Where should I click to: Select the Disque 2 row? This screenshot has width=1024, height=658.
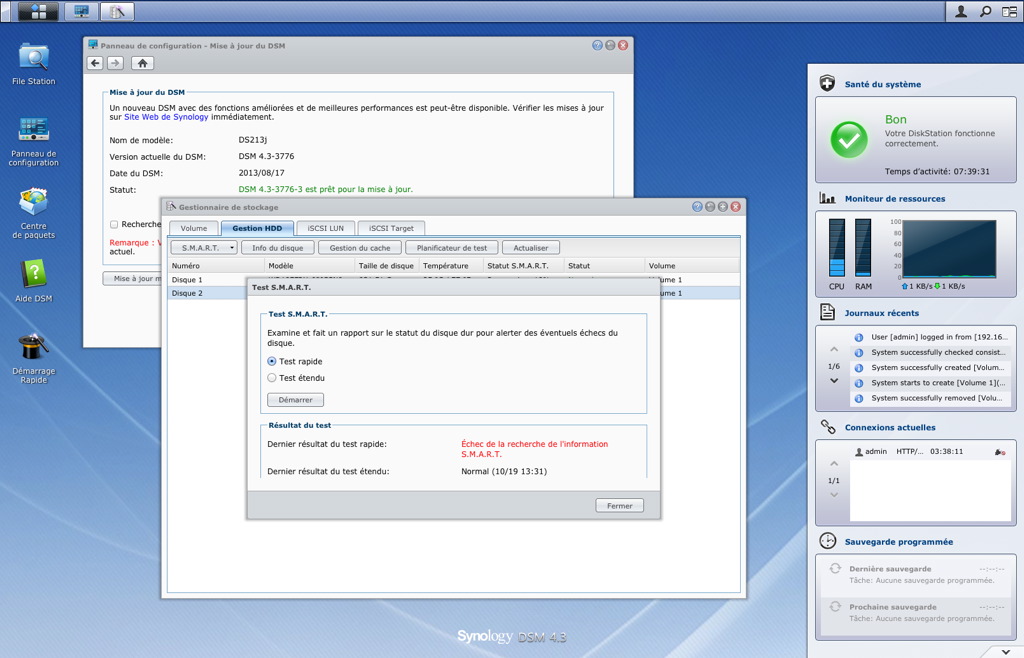(x=453, y=293)
